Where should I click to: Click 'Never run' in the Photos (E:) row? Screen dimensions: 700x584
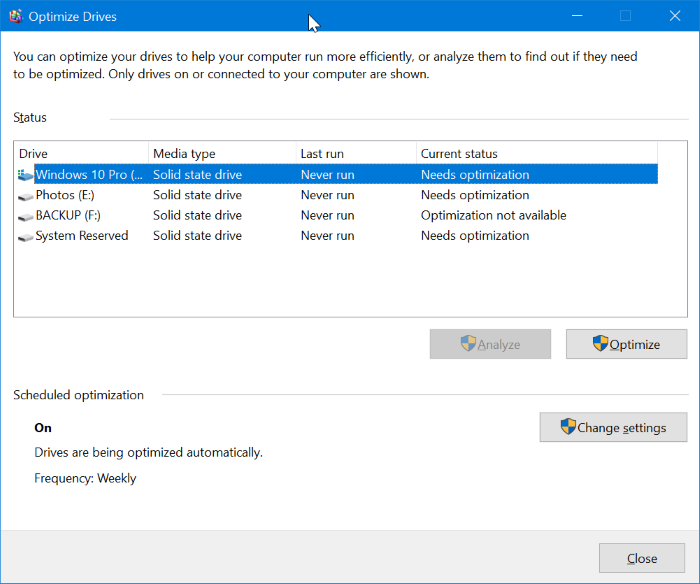pos(327,195)
